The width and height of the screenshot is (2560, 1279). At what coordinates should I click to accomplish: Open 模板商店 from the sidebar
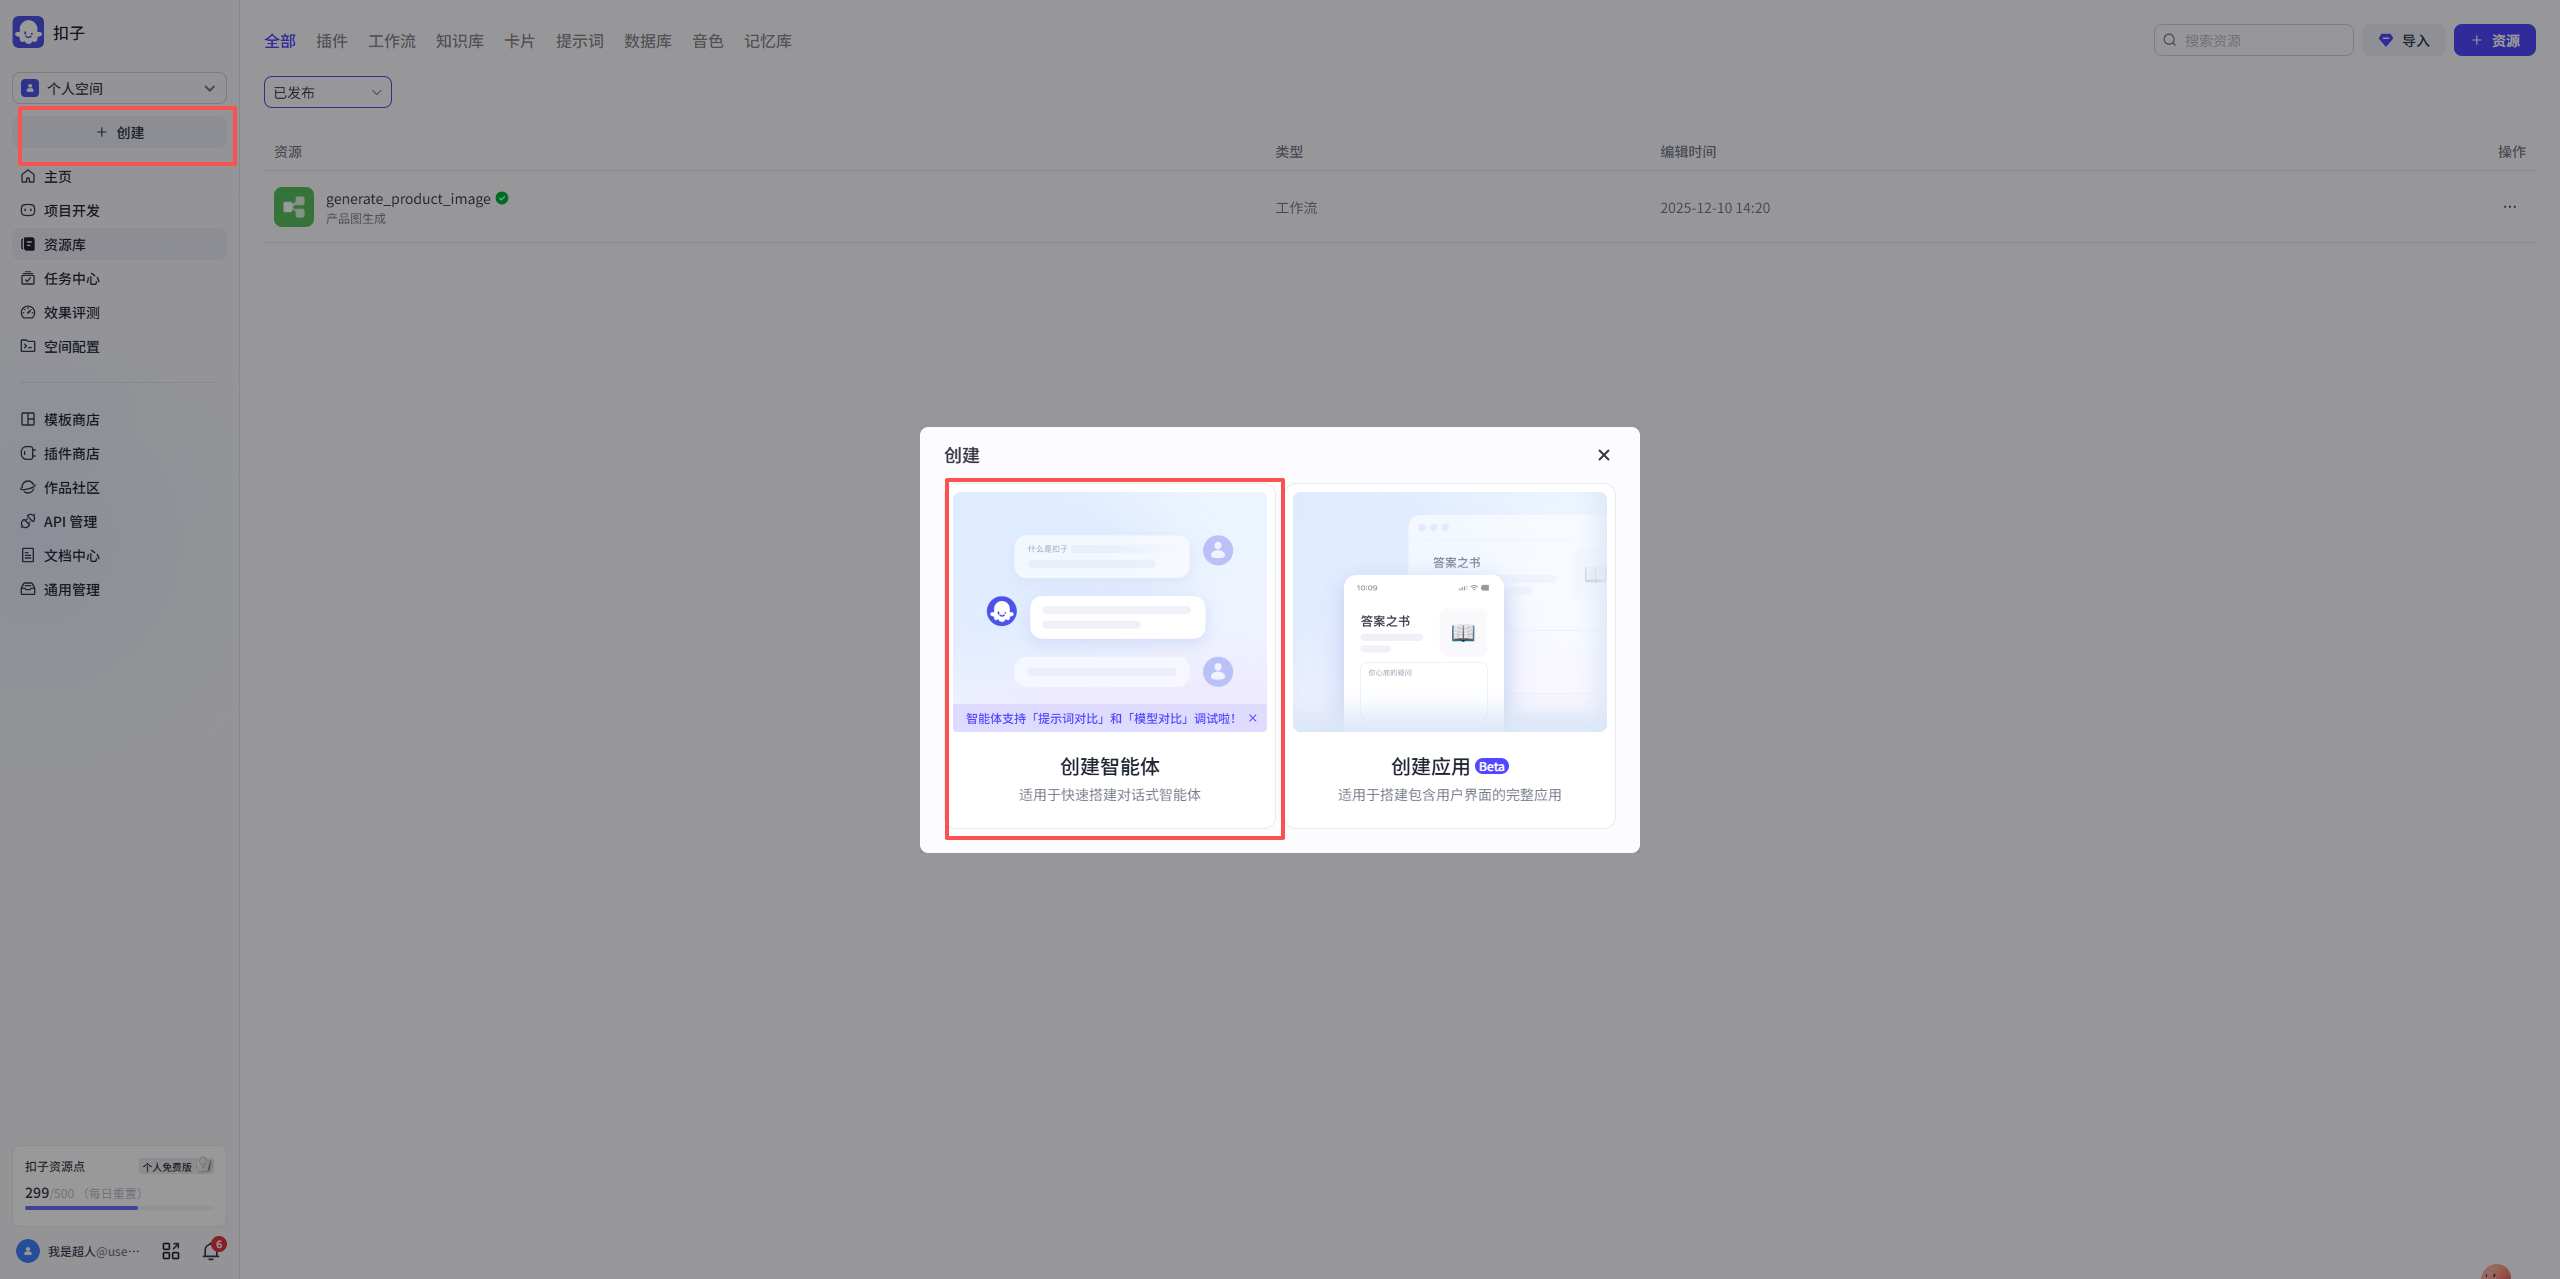[x=71, y=420]
